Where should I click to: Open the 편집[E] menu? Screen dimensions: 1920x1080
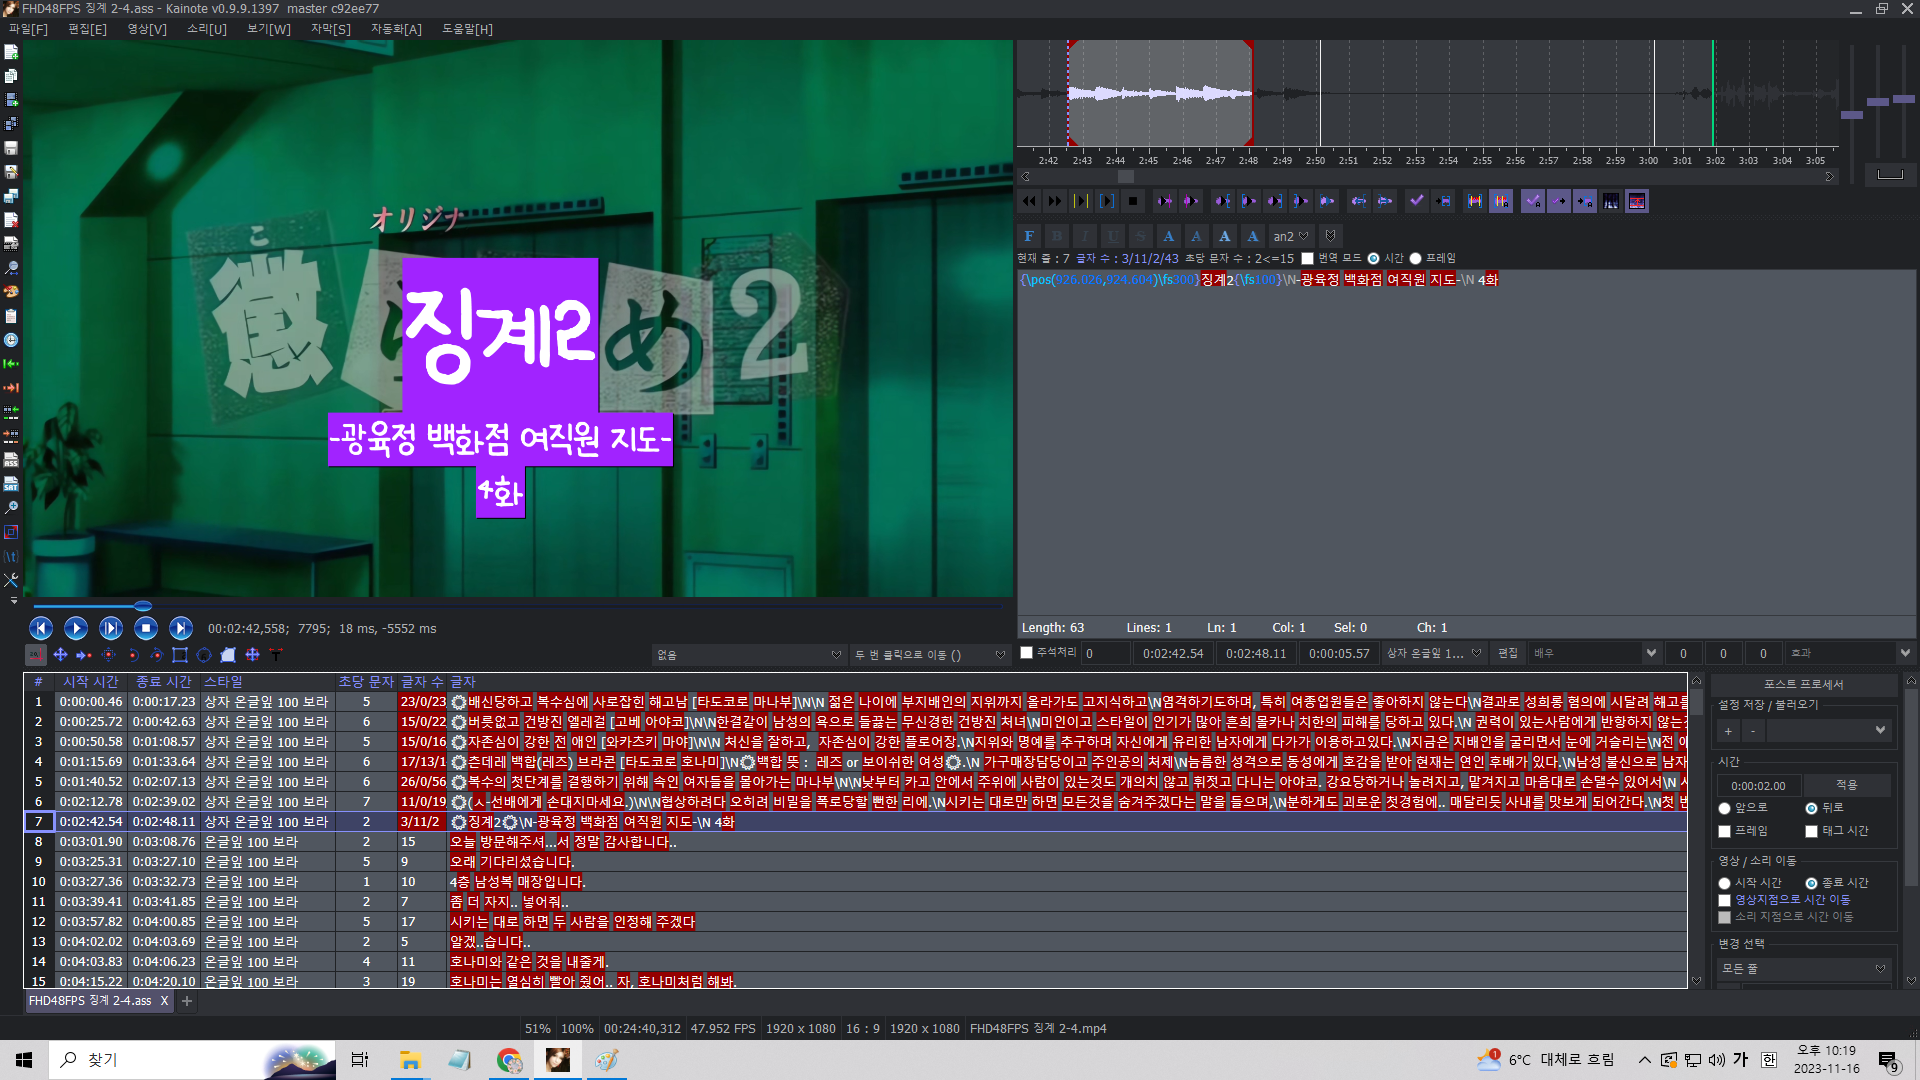[x=87, y=29]
